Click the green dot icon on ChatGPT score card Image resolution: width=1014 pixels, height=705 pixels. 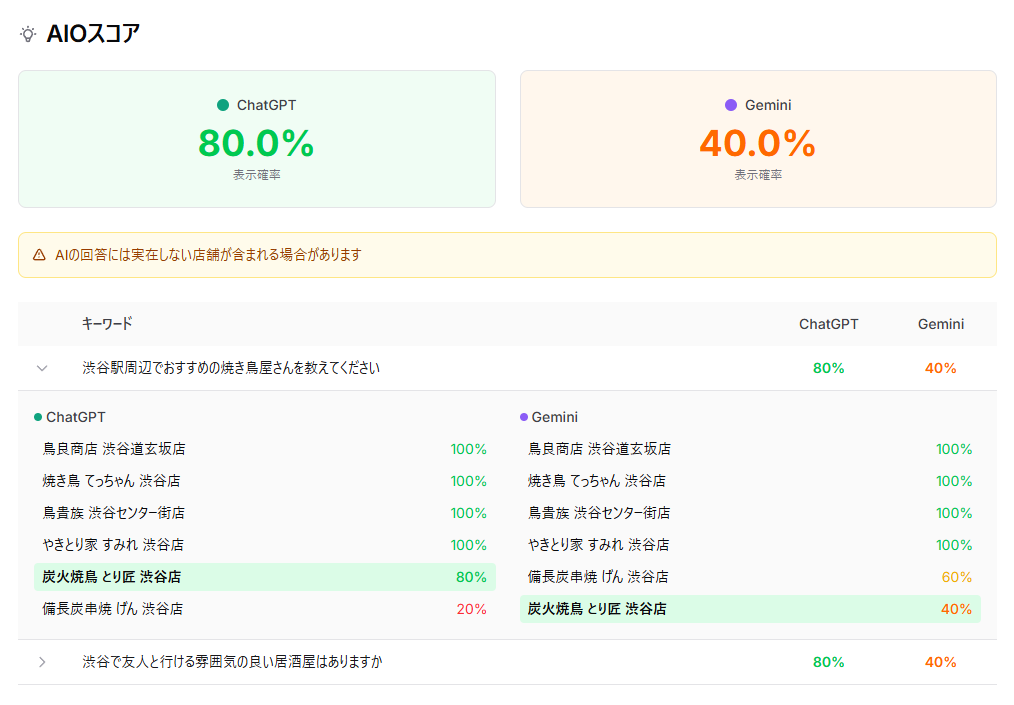[x=220, y=104]
